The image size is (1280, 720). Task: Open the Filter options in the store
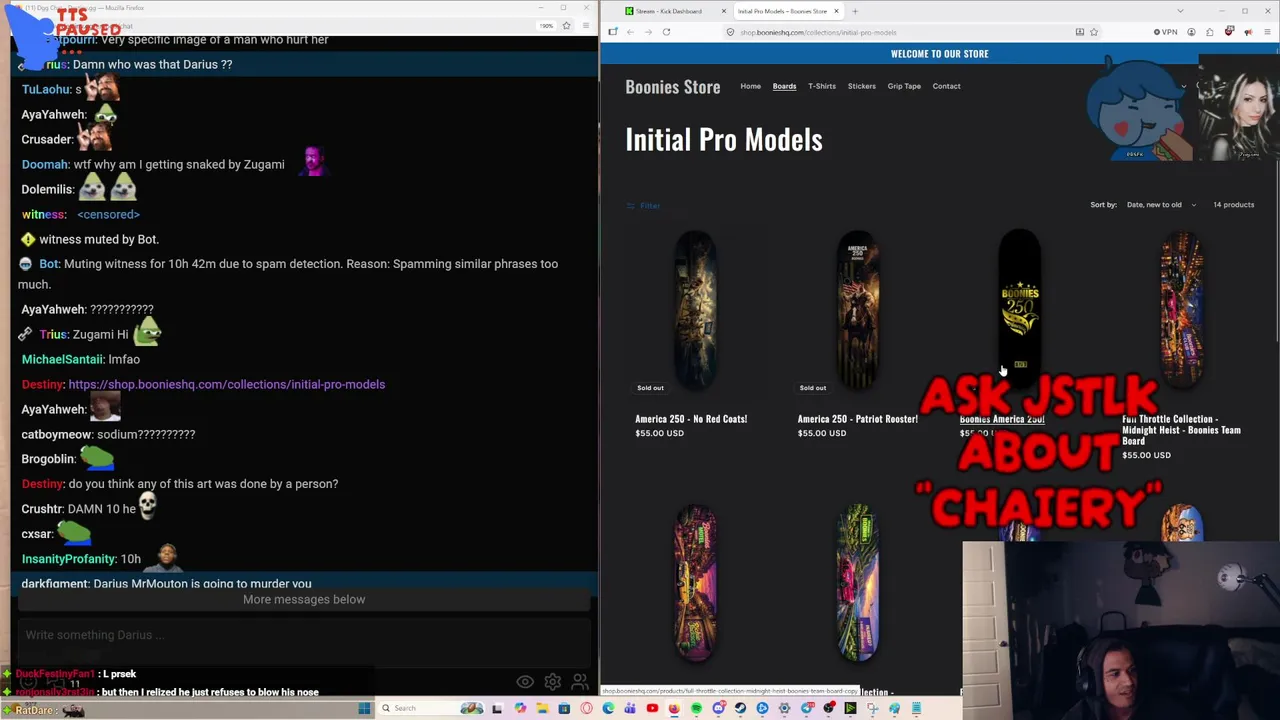pos(643,206)
